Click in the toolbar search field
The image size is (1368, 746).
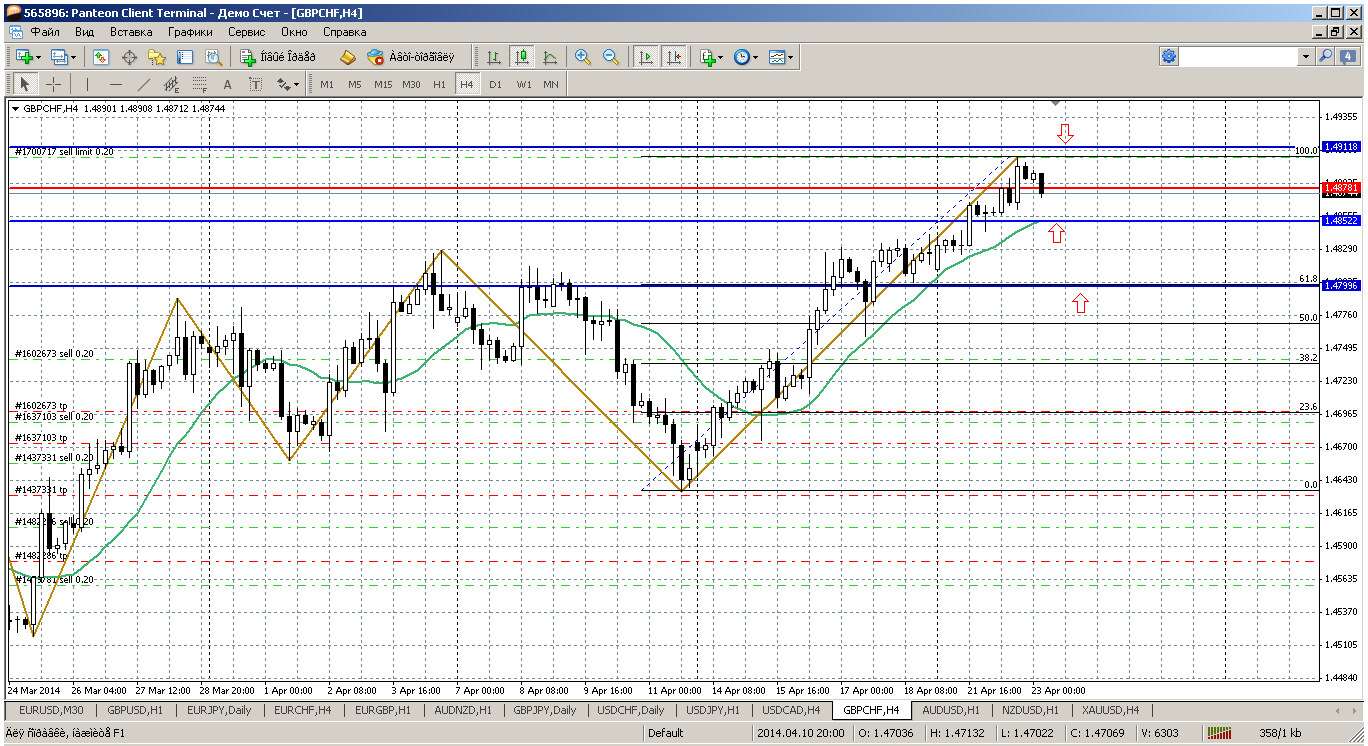[1239, 57]
